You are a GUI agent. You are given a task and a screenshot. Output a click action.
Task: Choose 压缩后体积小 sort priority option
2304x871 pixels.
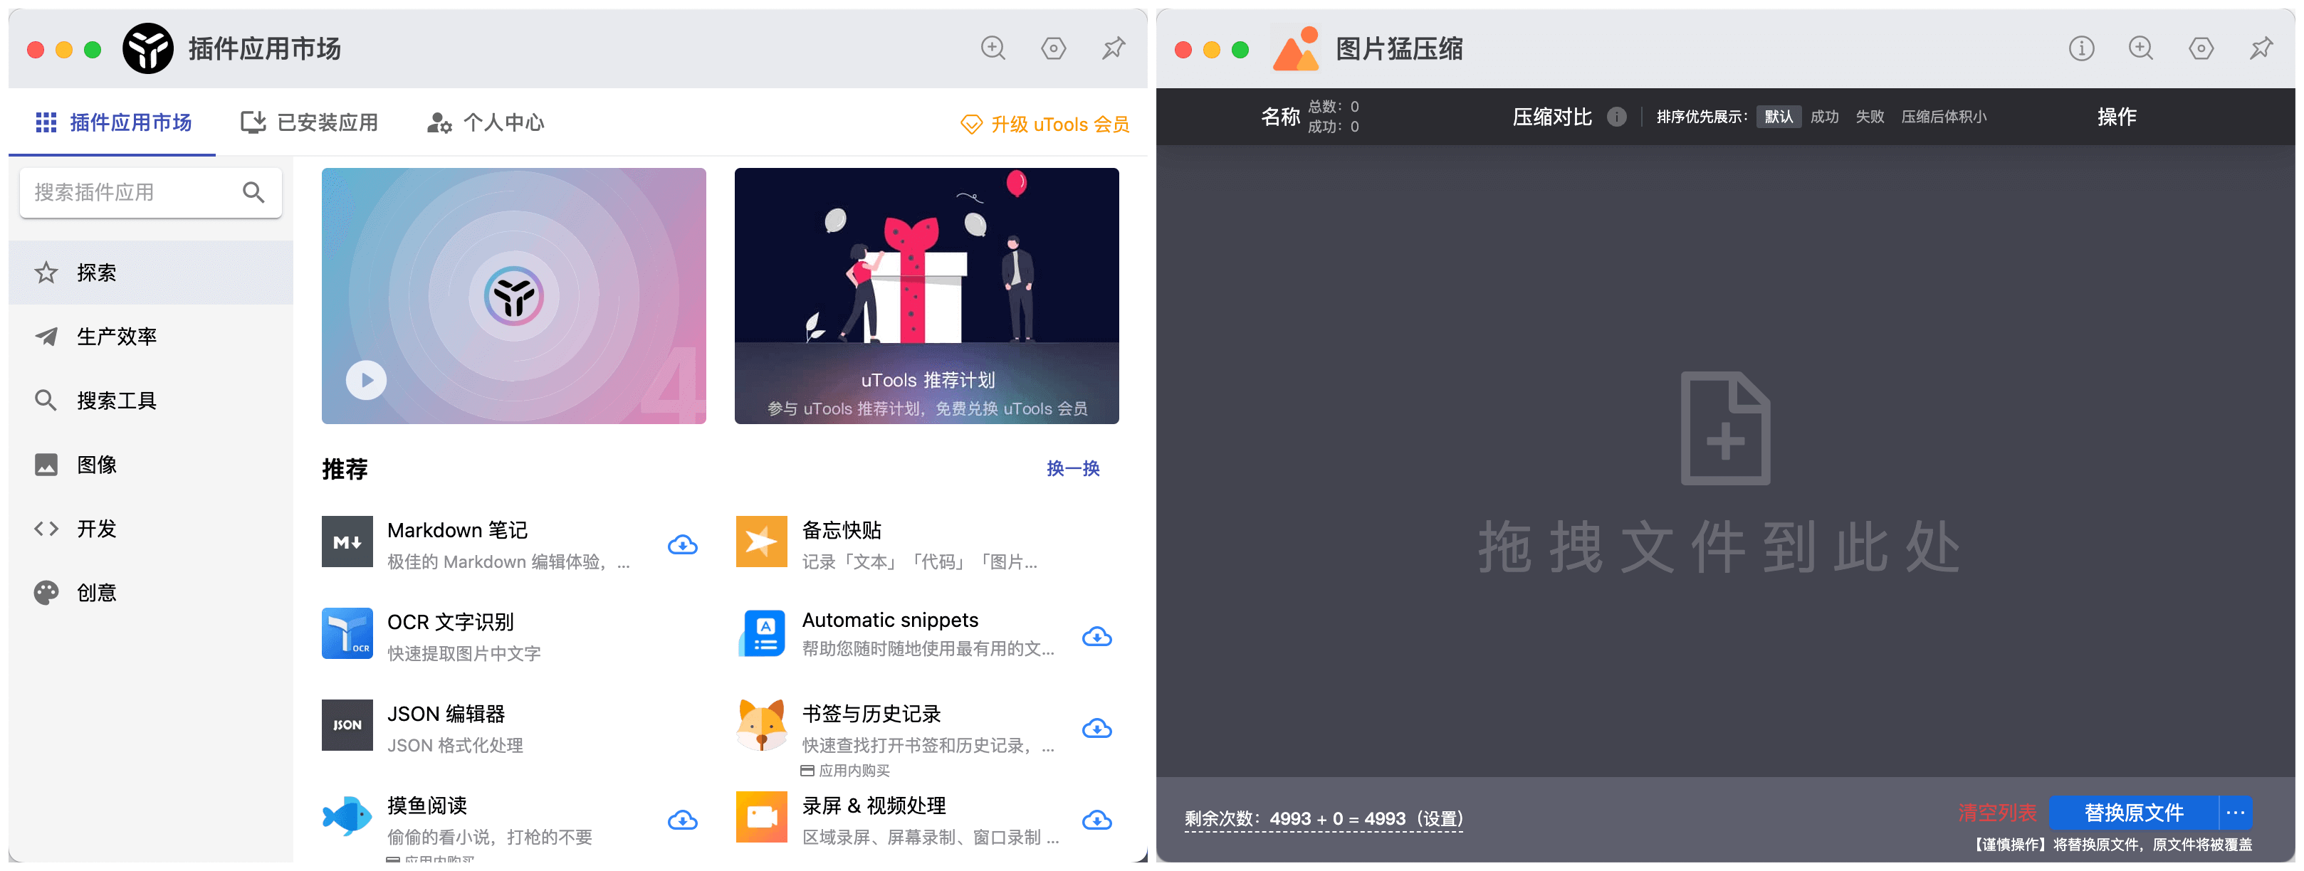pyautogui.click(x=1943, y=117)
